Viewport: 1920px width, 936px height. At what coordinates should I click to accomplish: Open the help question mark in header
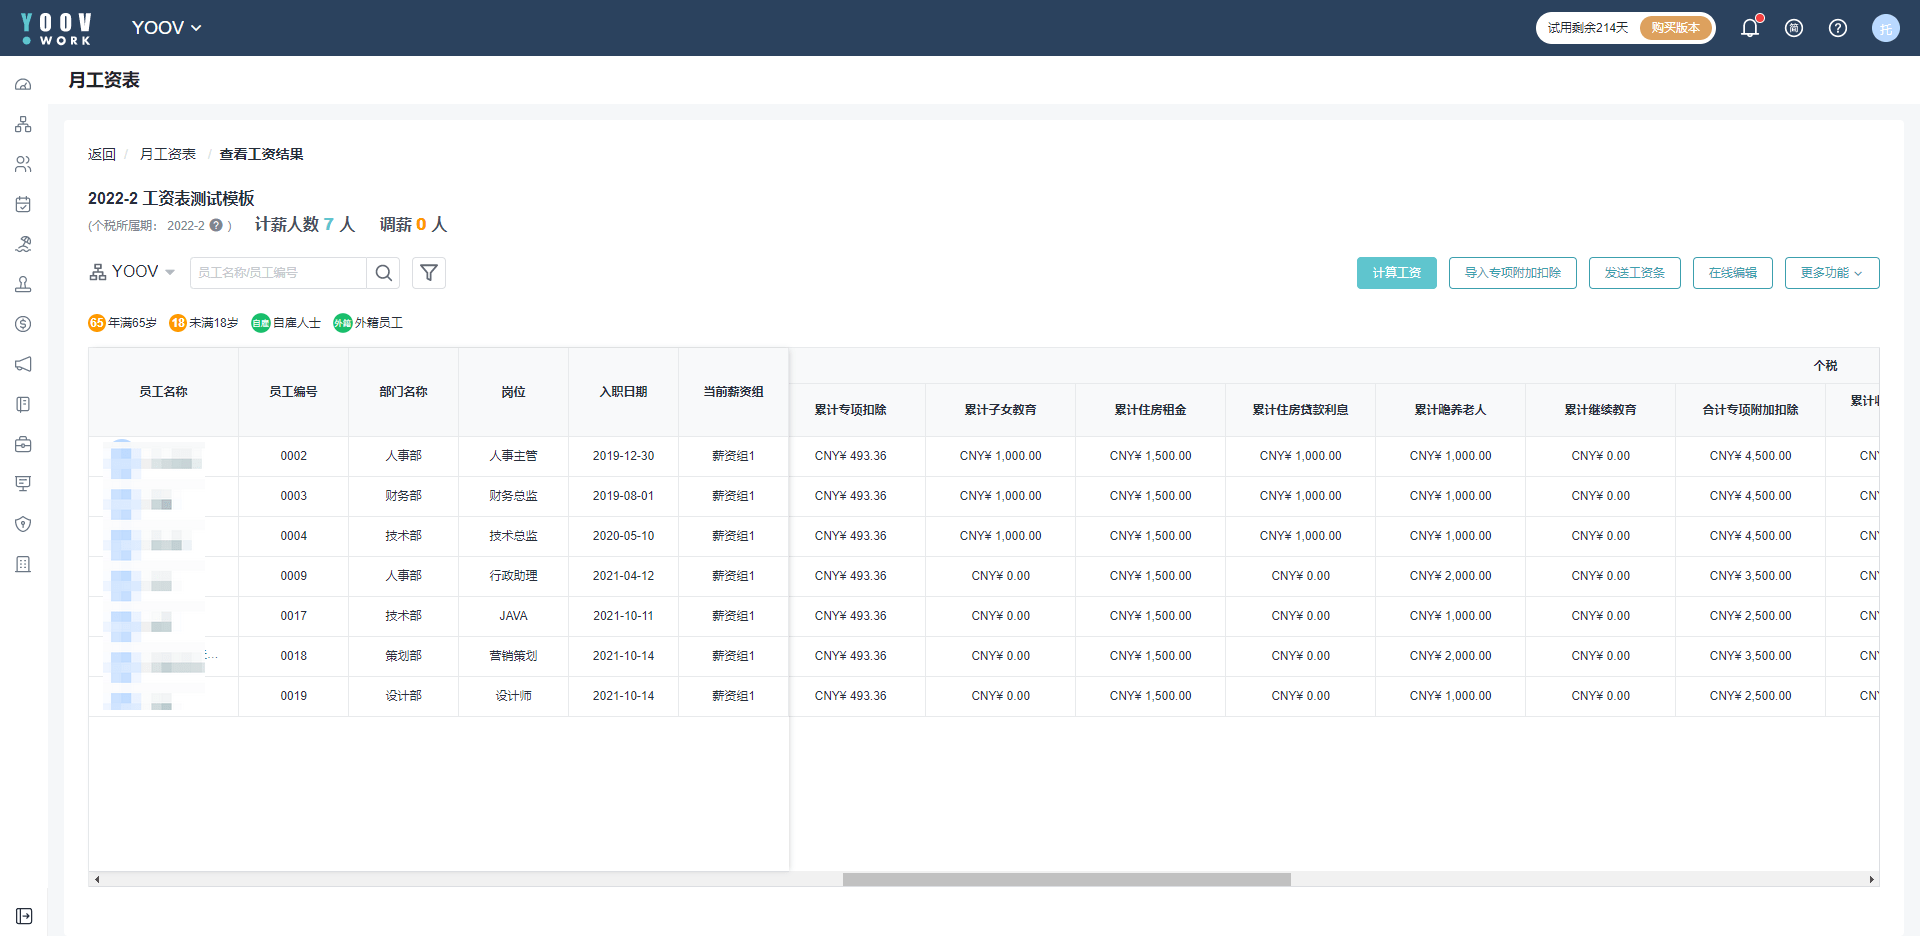point(1838,28)
